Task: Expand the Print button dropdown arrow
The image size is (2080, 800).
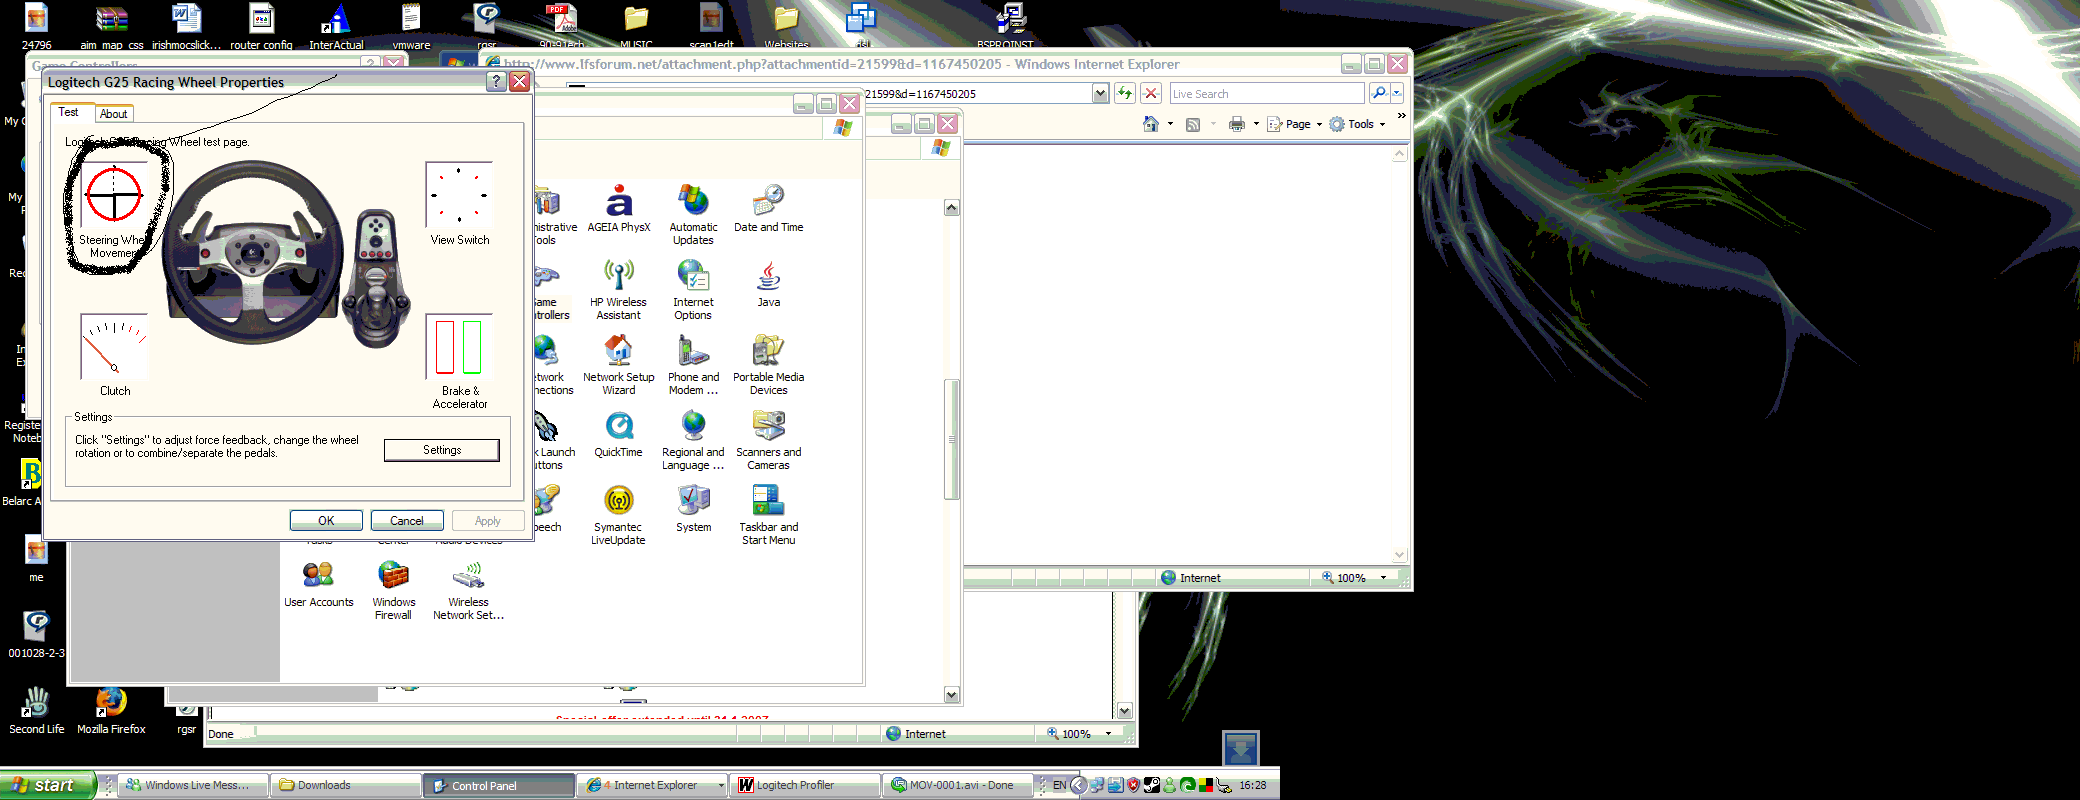Action: coord(1256,124)
